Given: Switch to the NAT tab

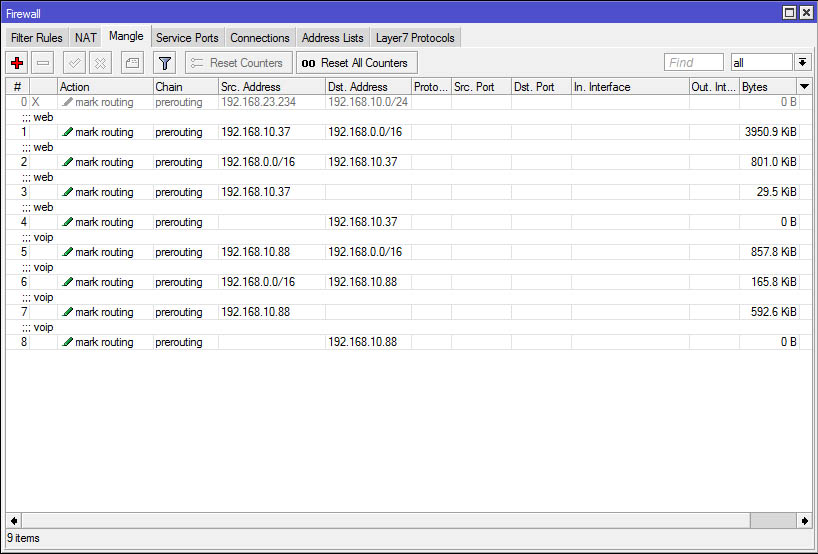Looking at the screenshot, I should pyautogui.click(x=86, y=38).
